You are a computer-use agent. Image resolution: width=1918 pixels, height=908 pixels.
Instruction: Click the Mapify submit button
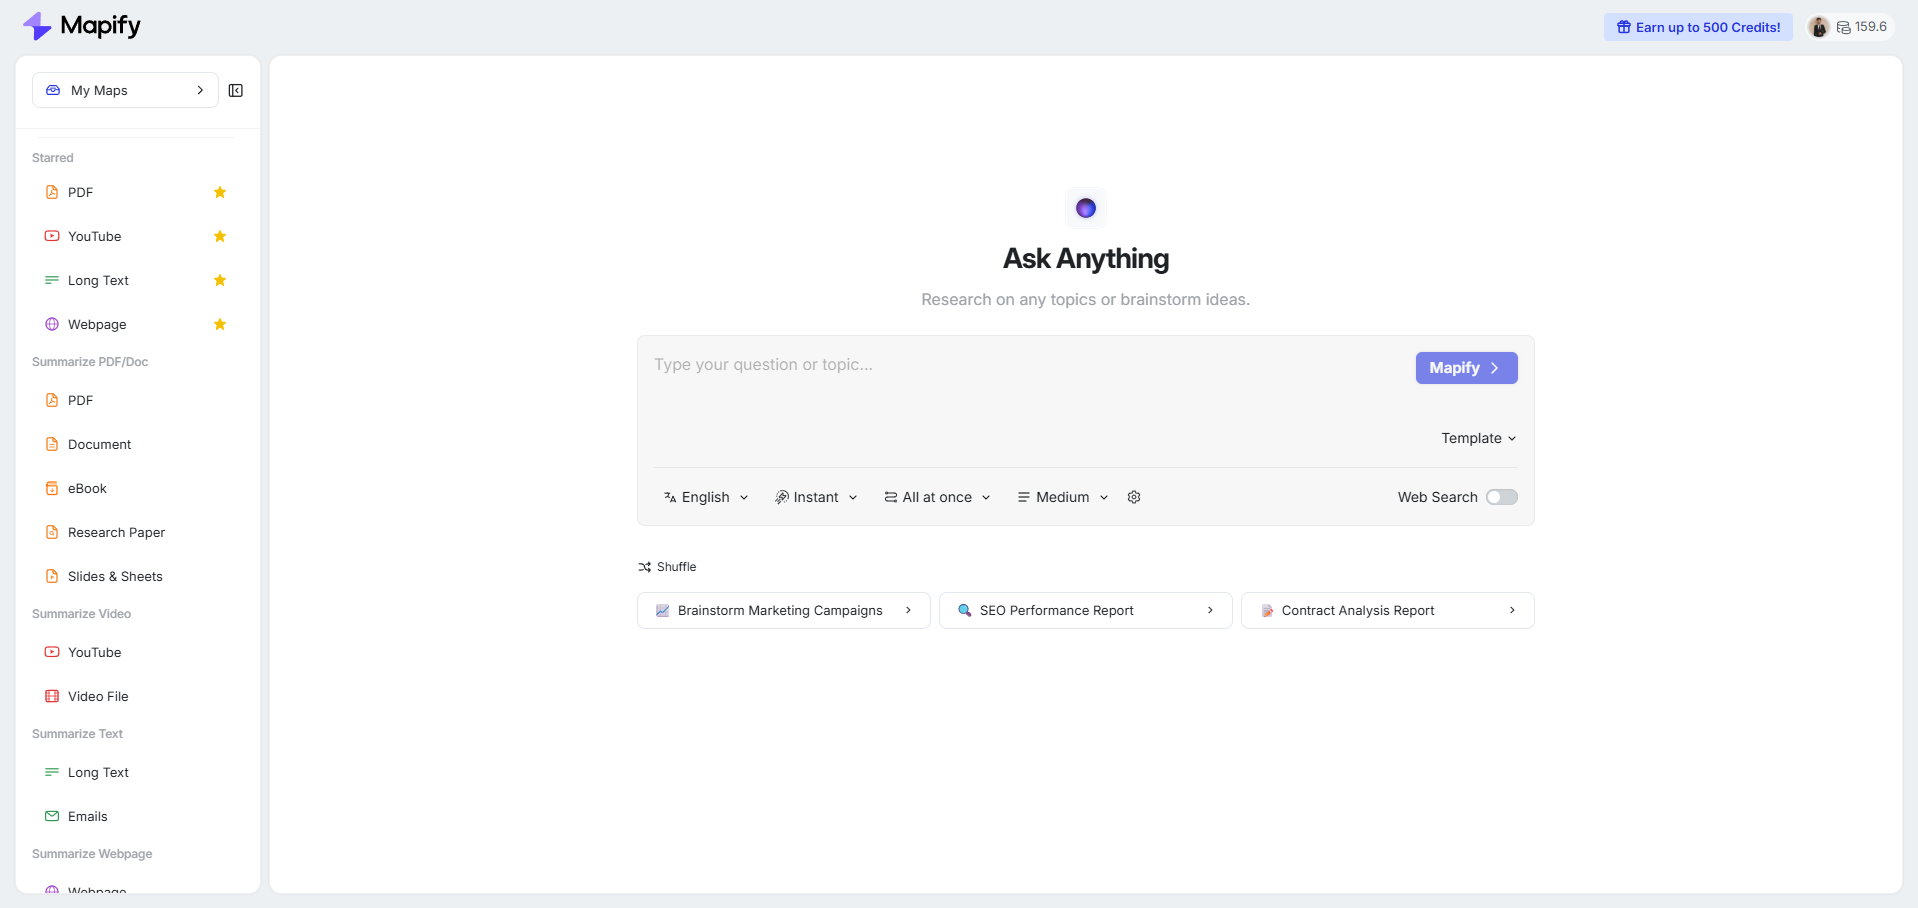click(1466, 368)
